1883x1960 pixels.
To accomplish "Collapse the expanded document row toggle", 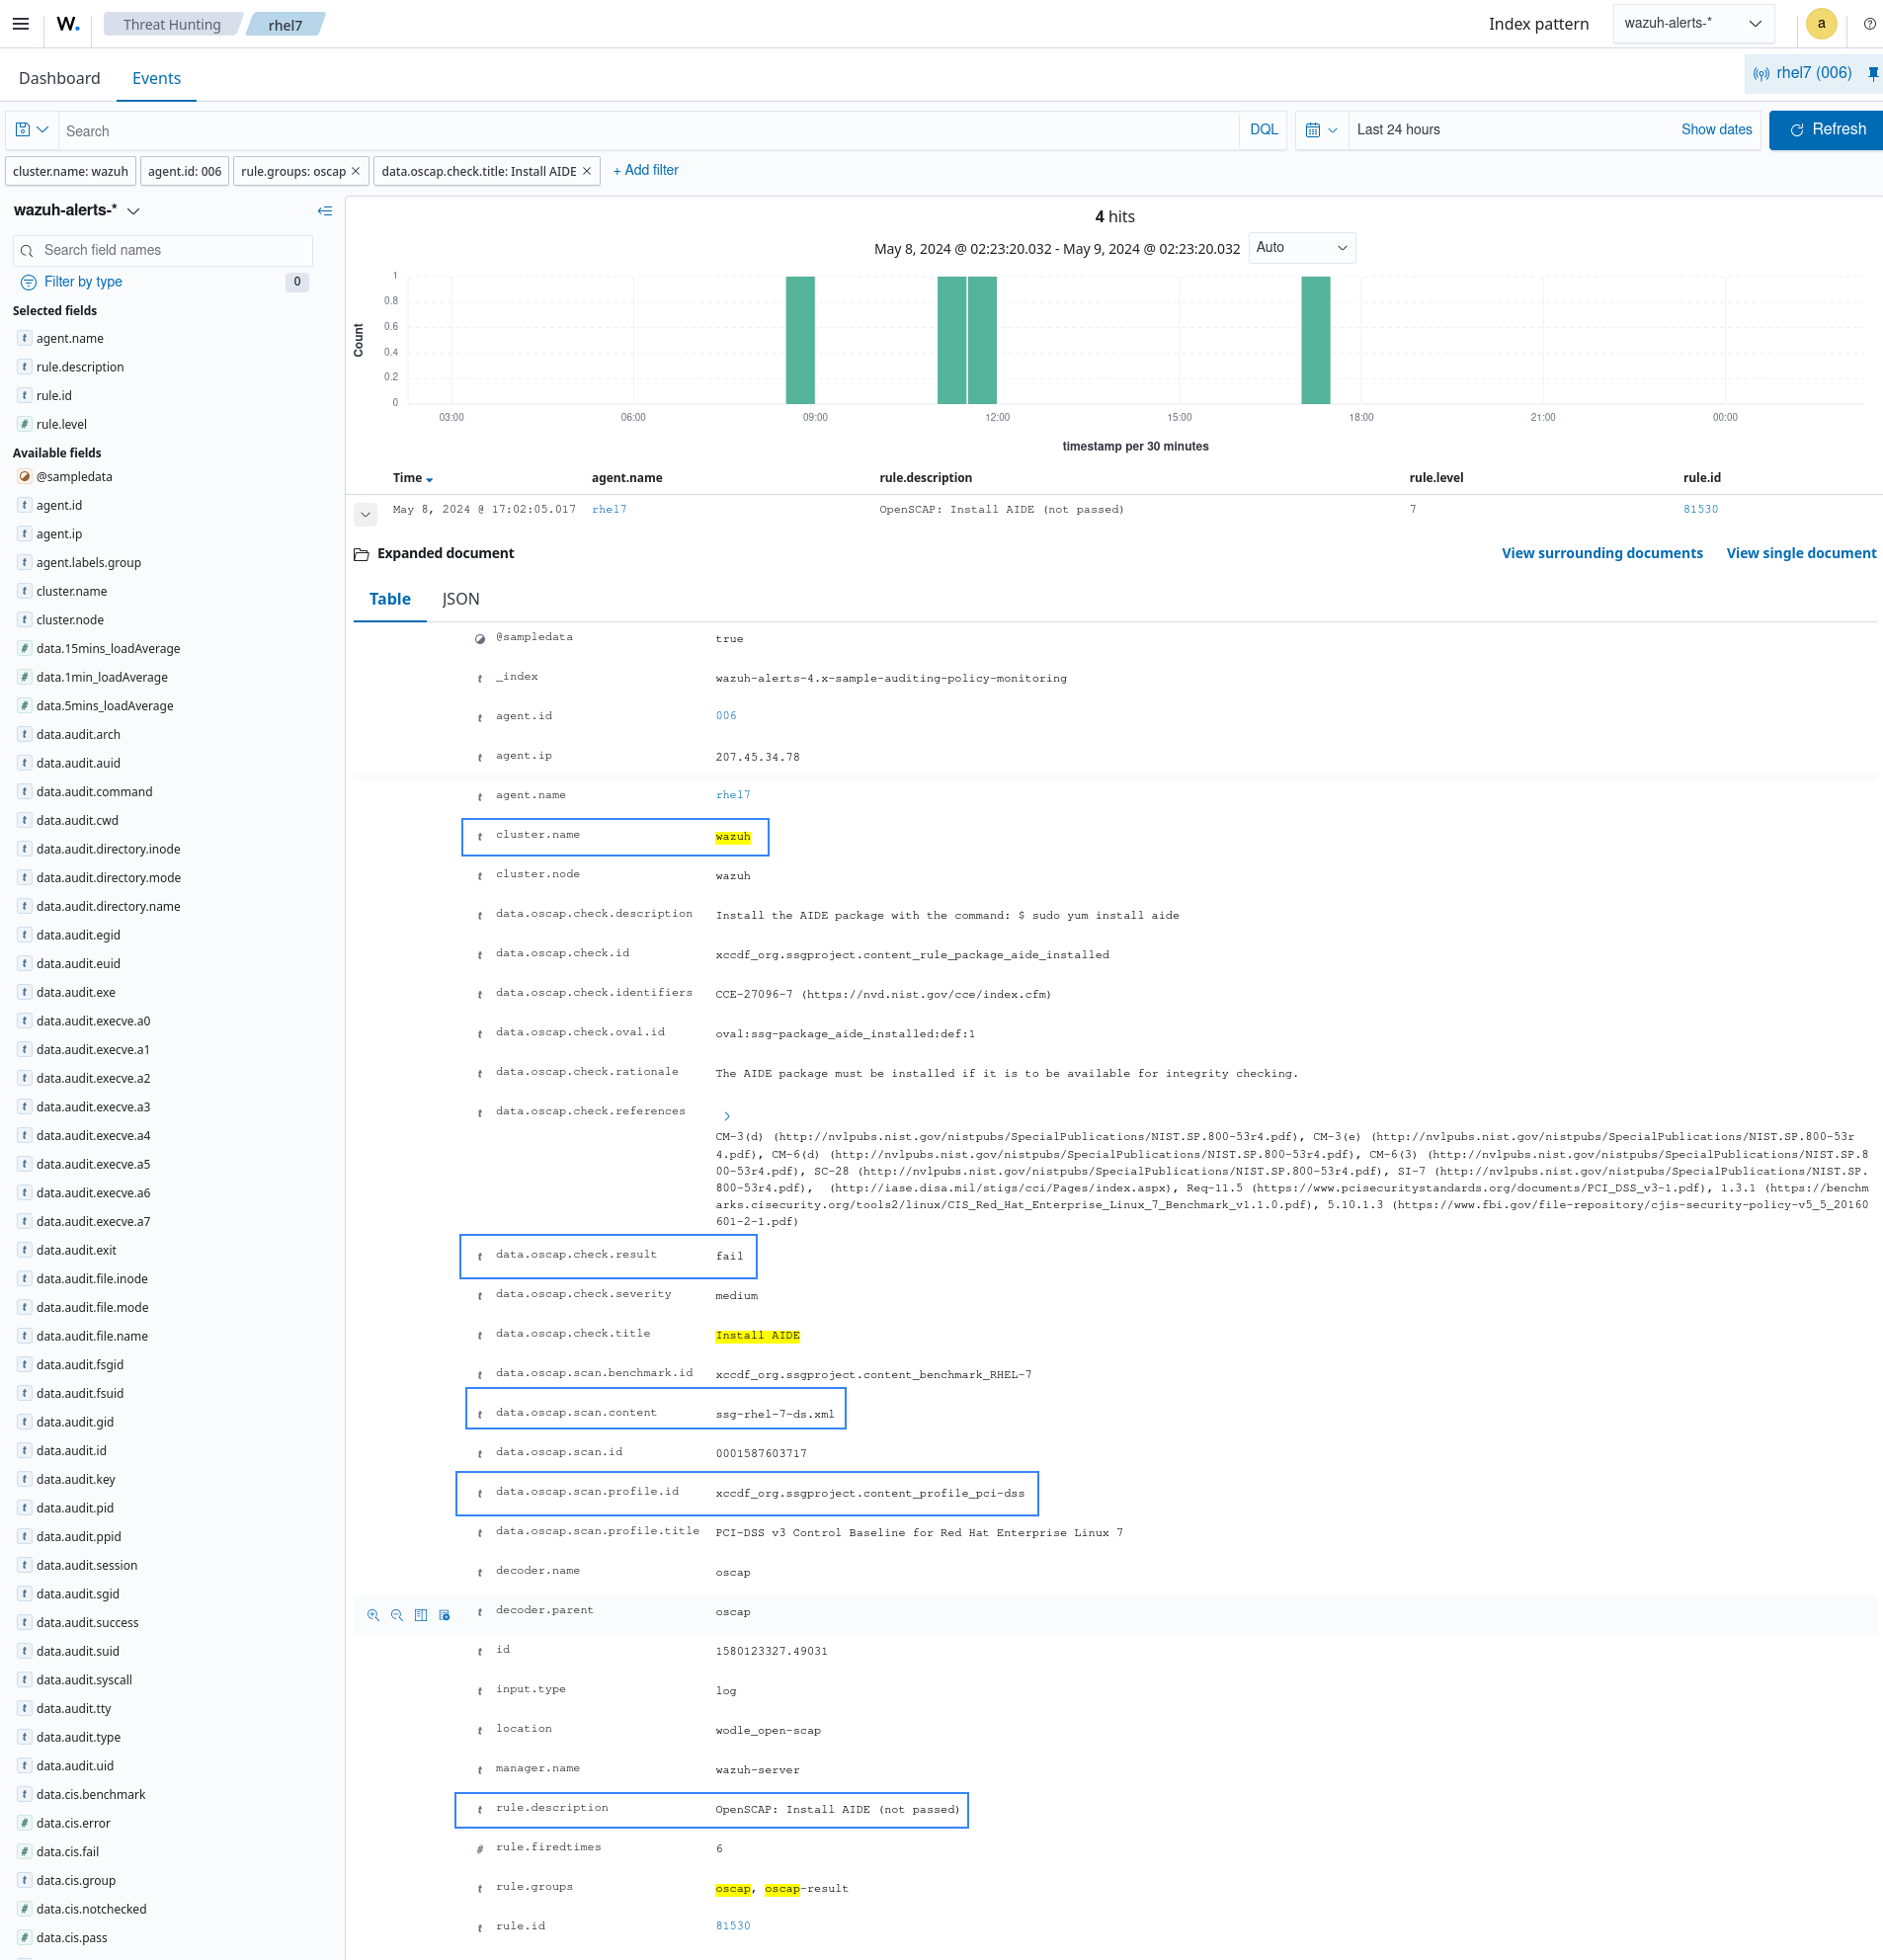I will click(x=365, y=514).
